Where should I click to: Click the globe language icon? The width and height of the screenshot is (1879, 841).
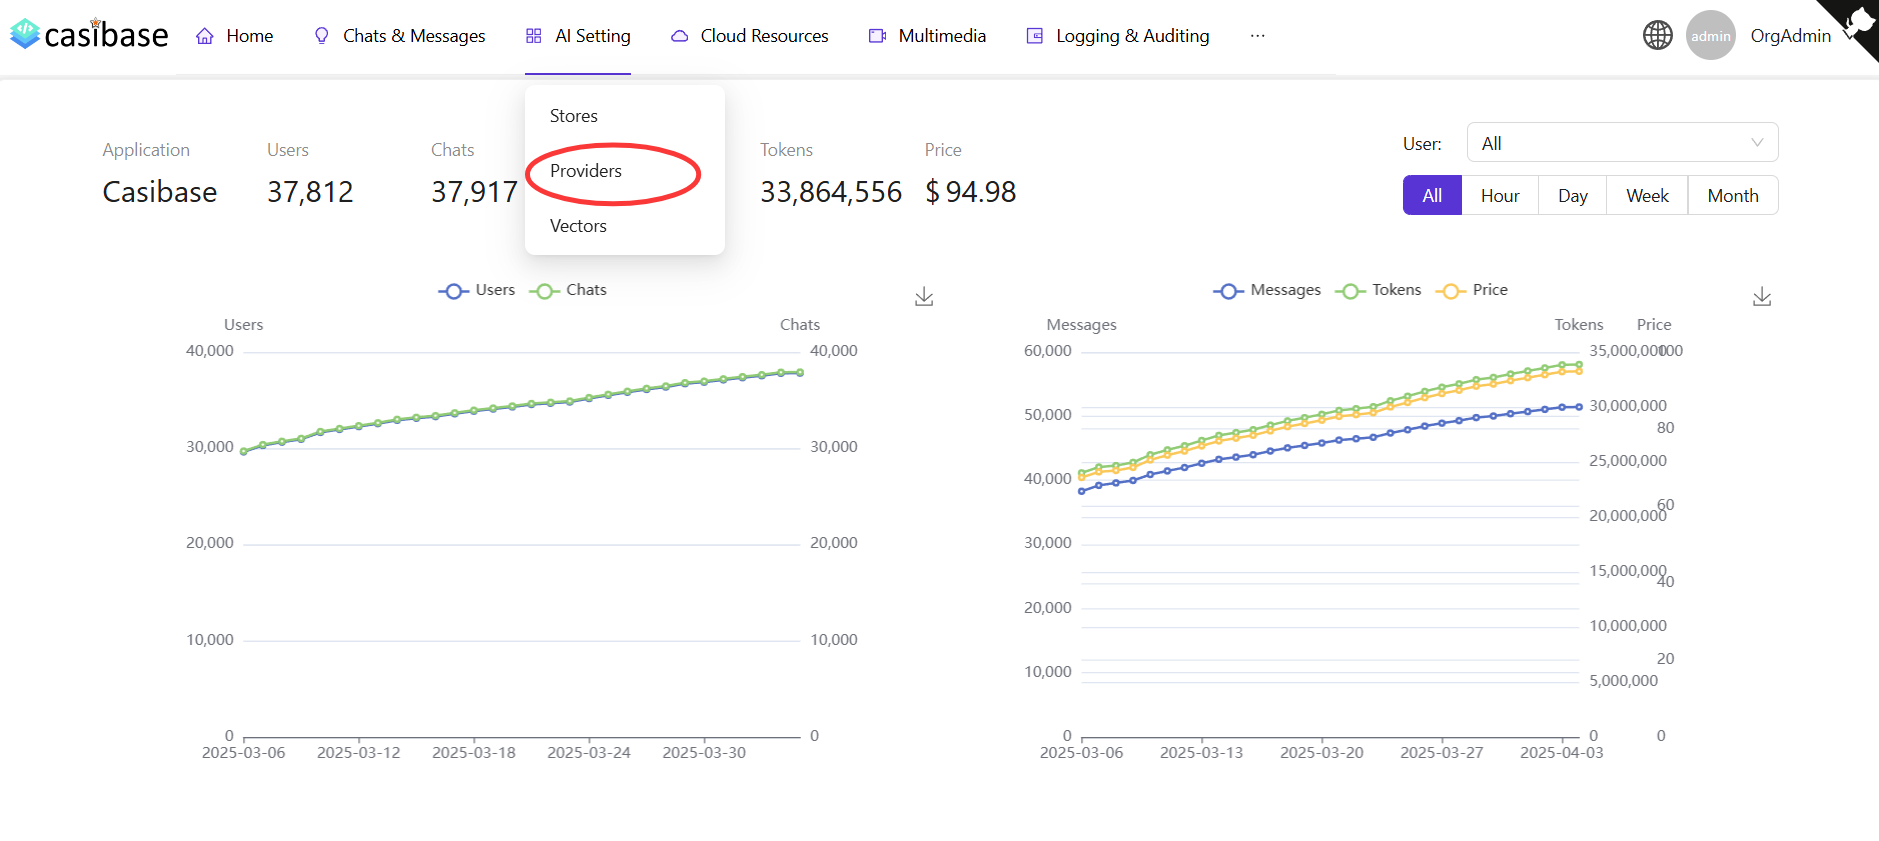pos(1657,36)
